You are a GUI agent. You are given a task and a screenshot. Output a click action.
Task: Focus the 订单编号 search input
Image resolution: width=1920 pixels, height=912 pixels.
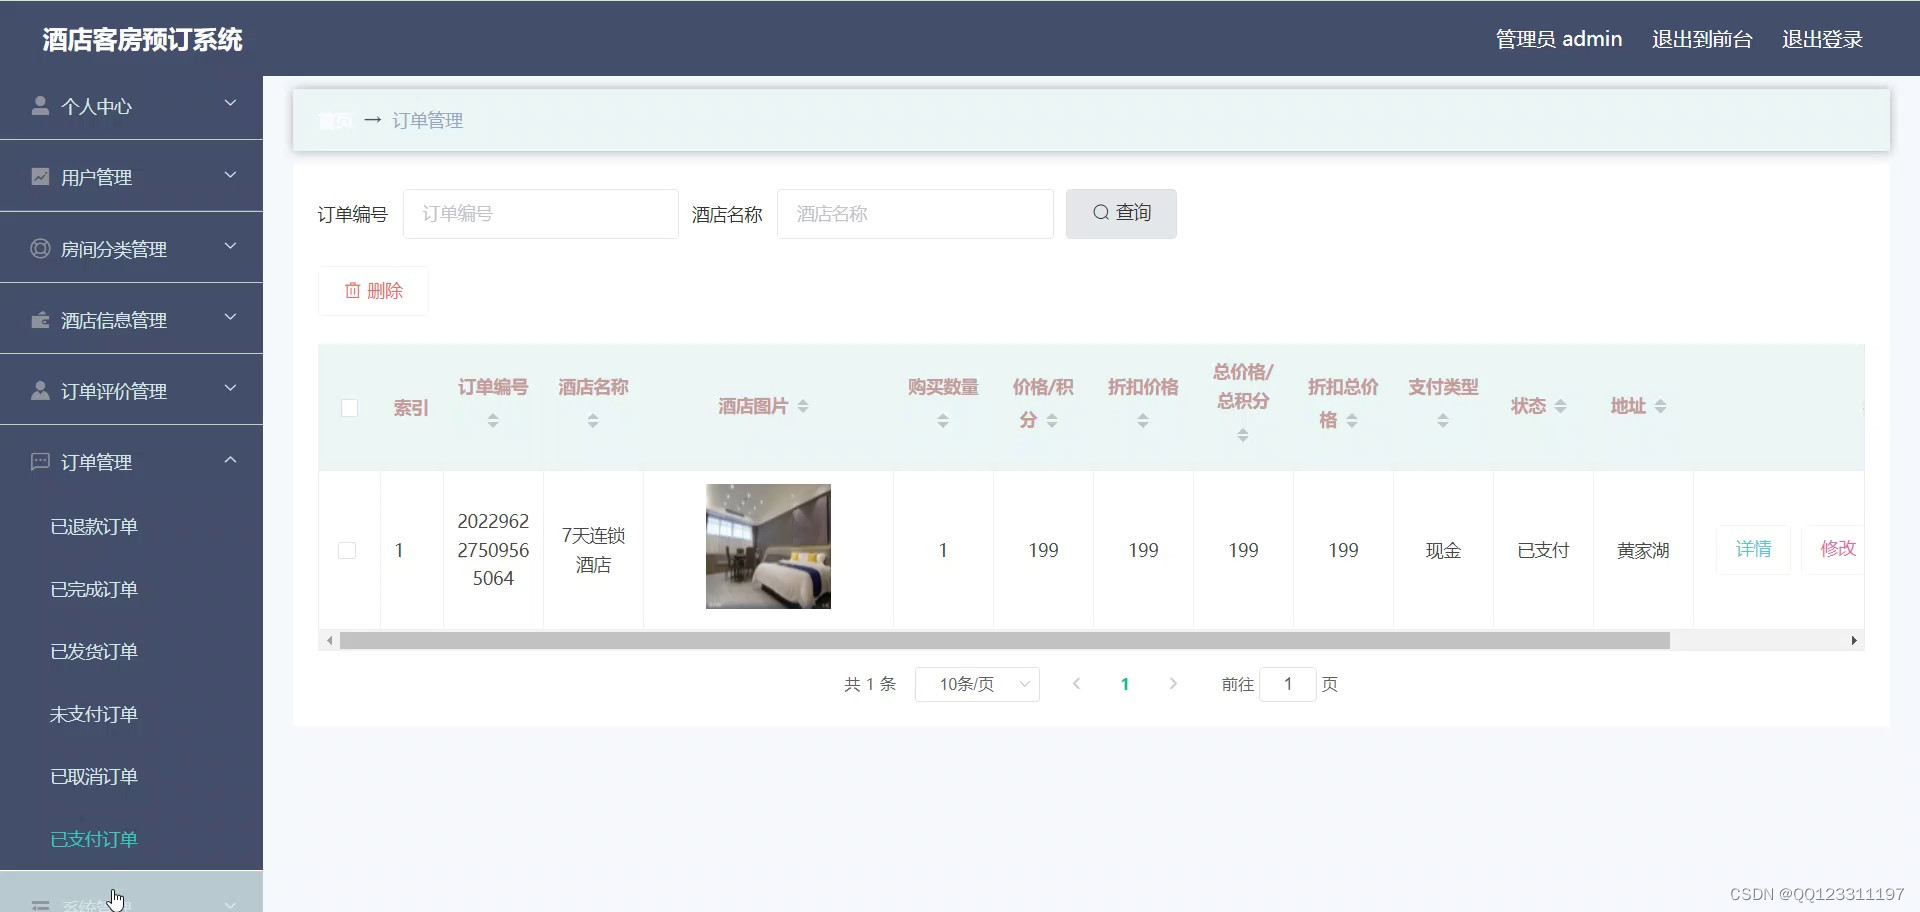[540, 214]
